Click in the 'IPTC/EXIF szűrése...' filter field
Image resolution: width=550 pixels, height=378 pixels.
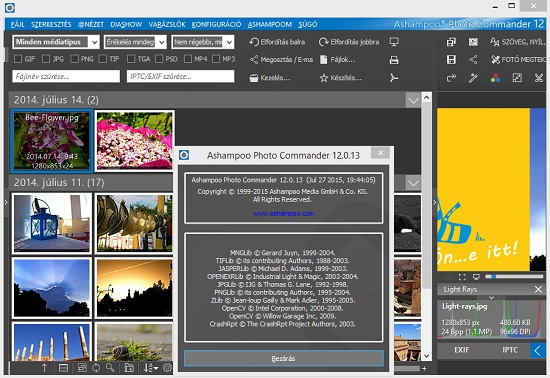pyautogui.click(x=180, y=76)
